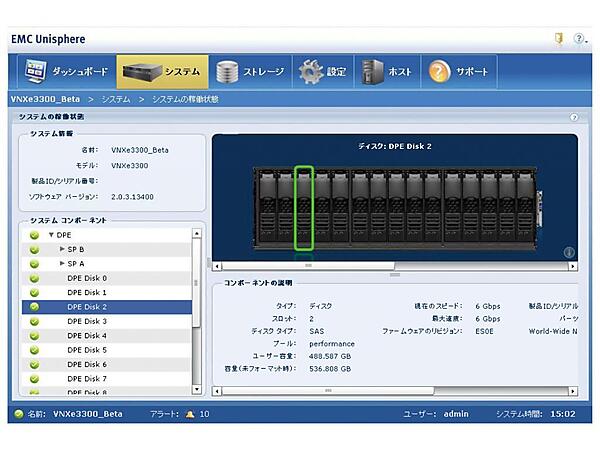Viewport: 600px width, 450px height.
Task: Click the highlighted green disk slot in enclosure
Action: (x=305, y=208)
